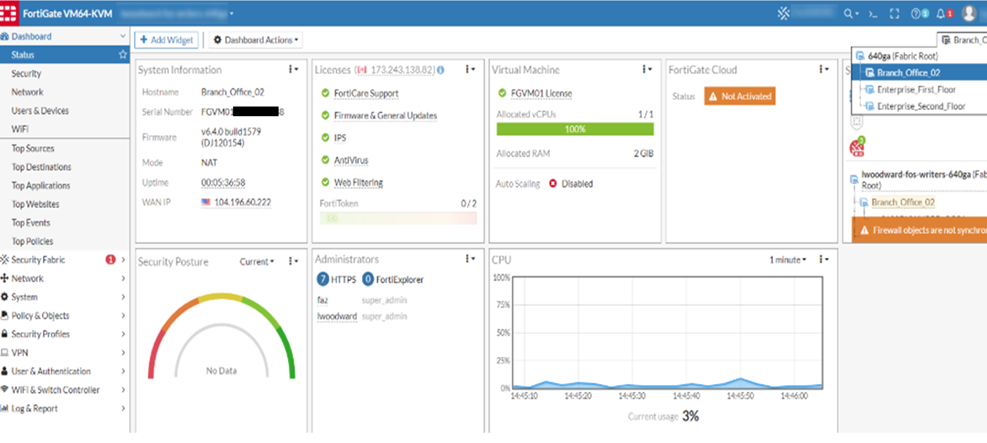Open the FortiCare Support link
This screenshot has width=987, height=443.
(x=365, y=93)
